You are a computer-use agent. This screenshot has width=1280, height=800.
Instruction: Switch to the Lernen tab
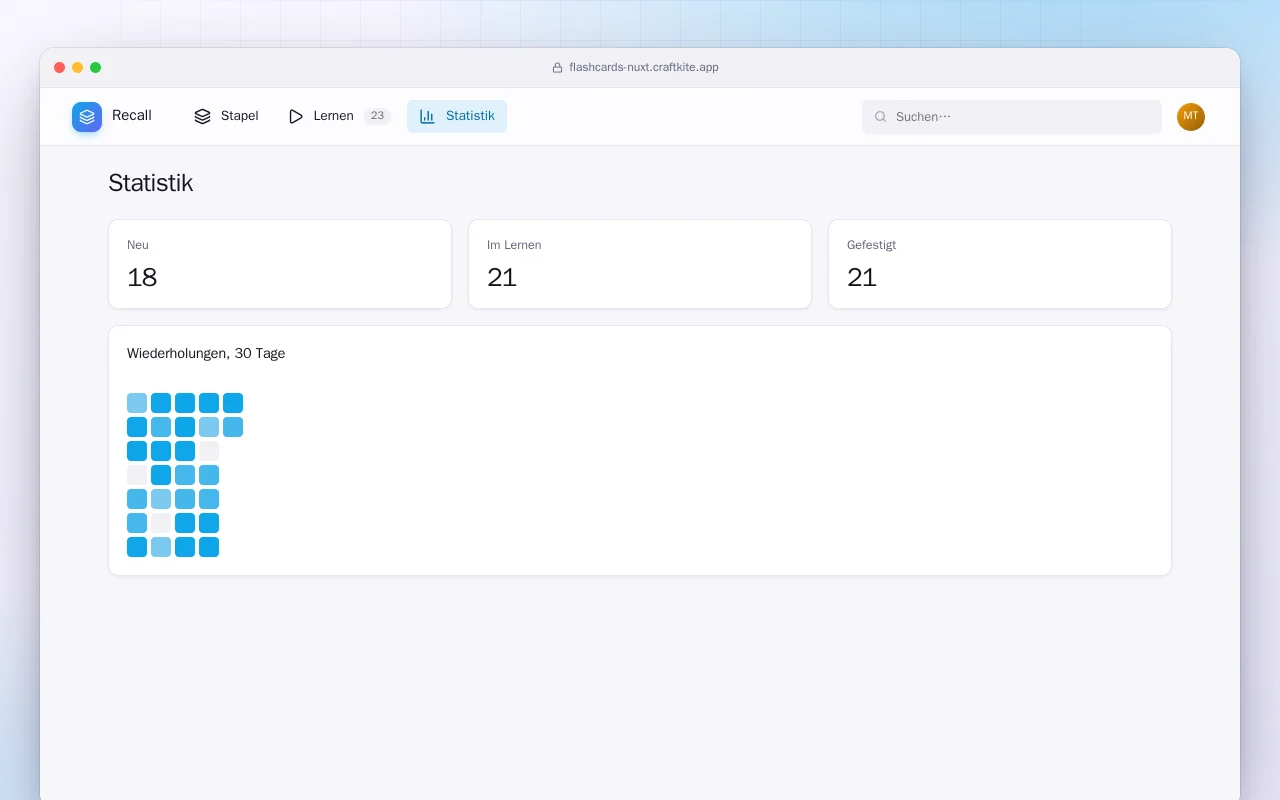pos(339,116)
